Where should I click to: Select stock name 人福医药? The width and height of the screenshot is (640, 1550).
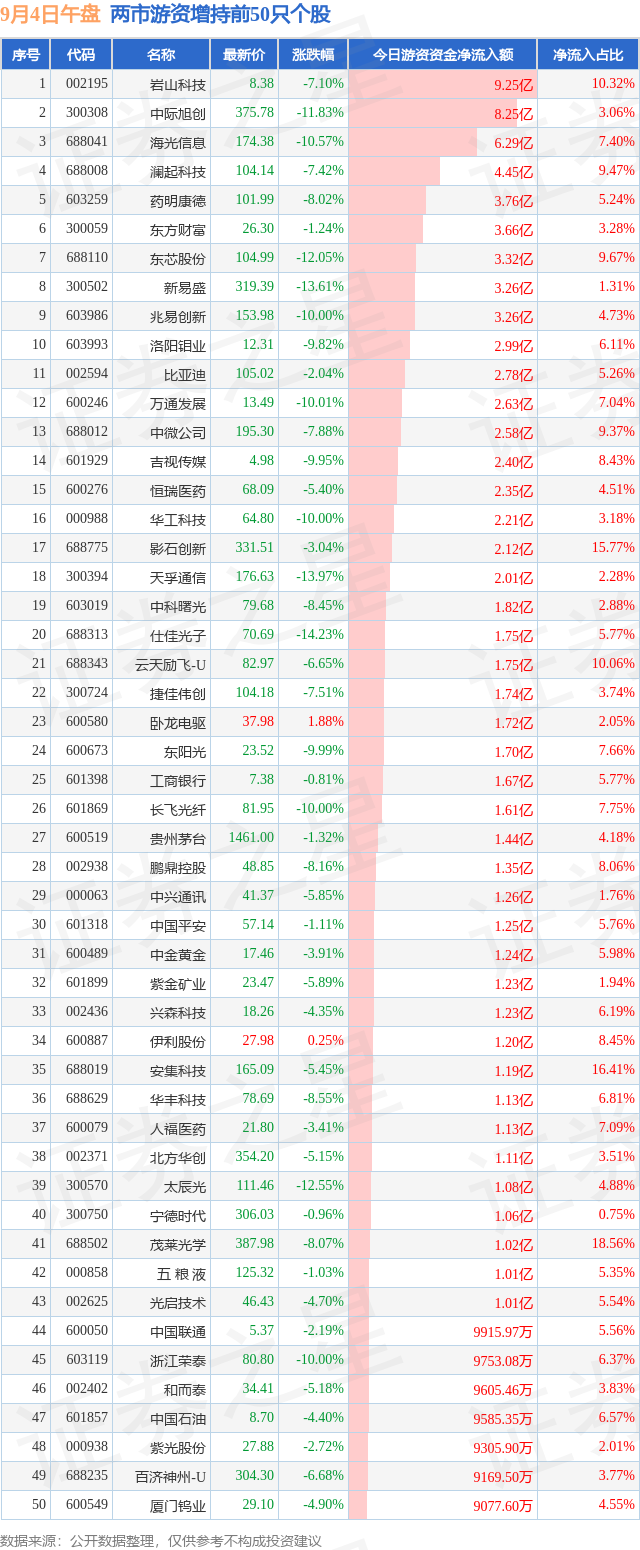point(178,1128)
